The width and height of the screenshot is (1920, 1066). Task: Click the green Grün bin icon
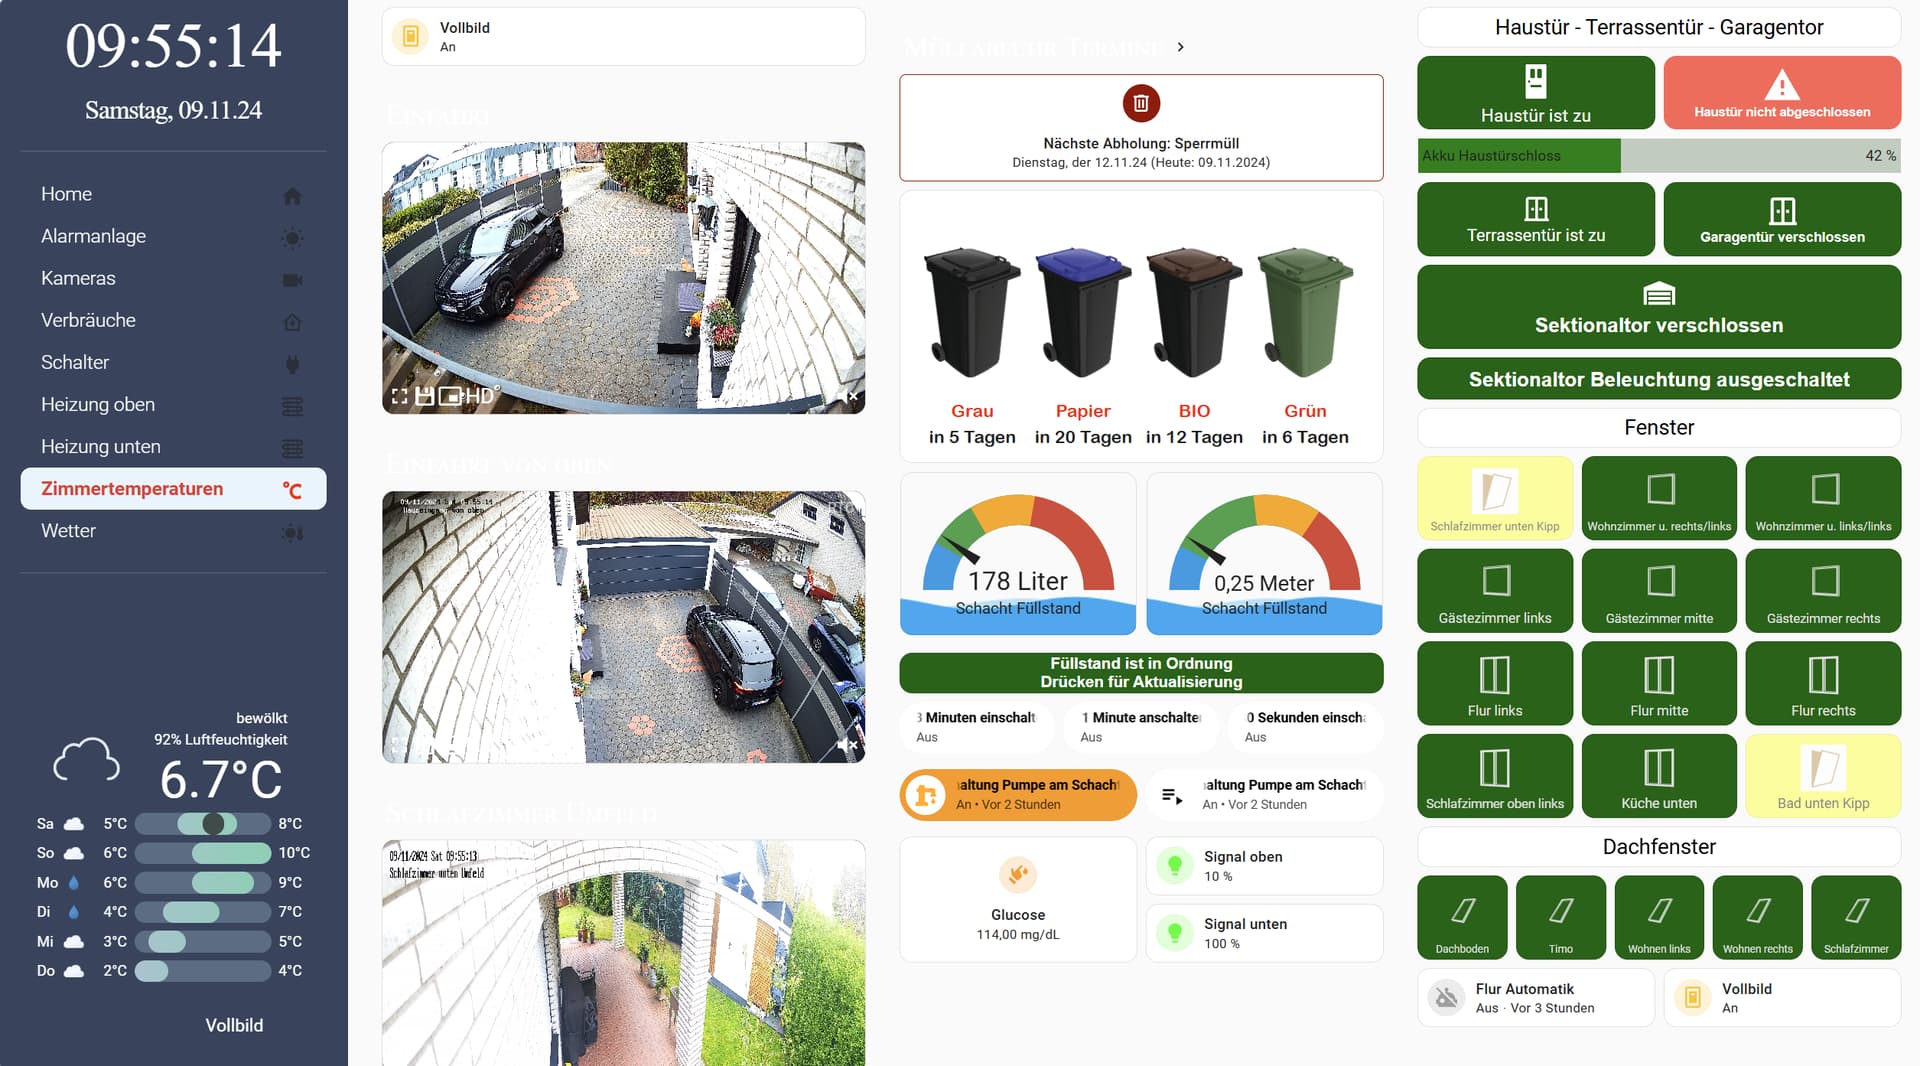tap(1305, 312)
